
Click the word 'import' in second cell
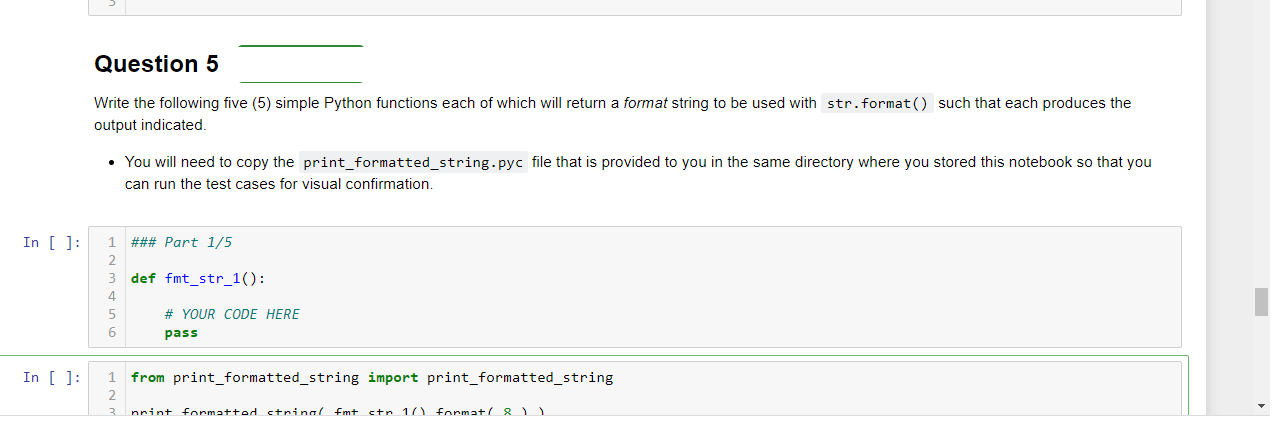[x=393, y=377]
